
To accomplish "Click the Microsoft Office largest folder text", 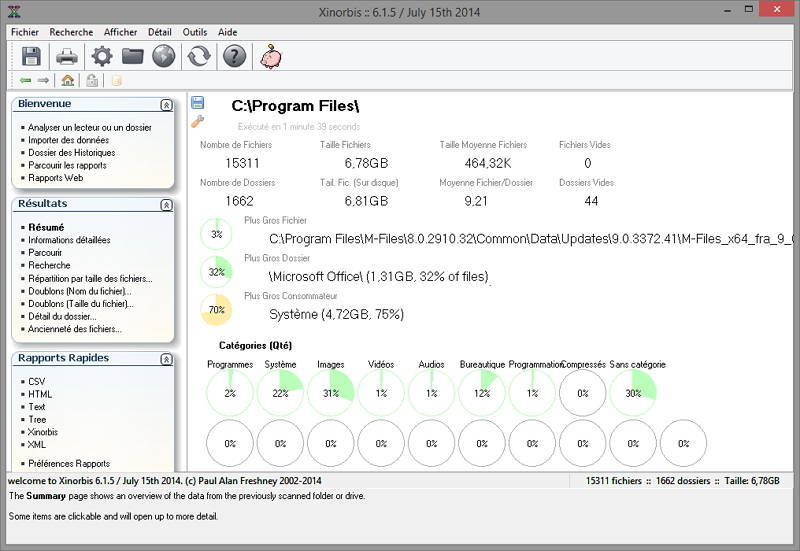I will point(379,277).
